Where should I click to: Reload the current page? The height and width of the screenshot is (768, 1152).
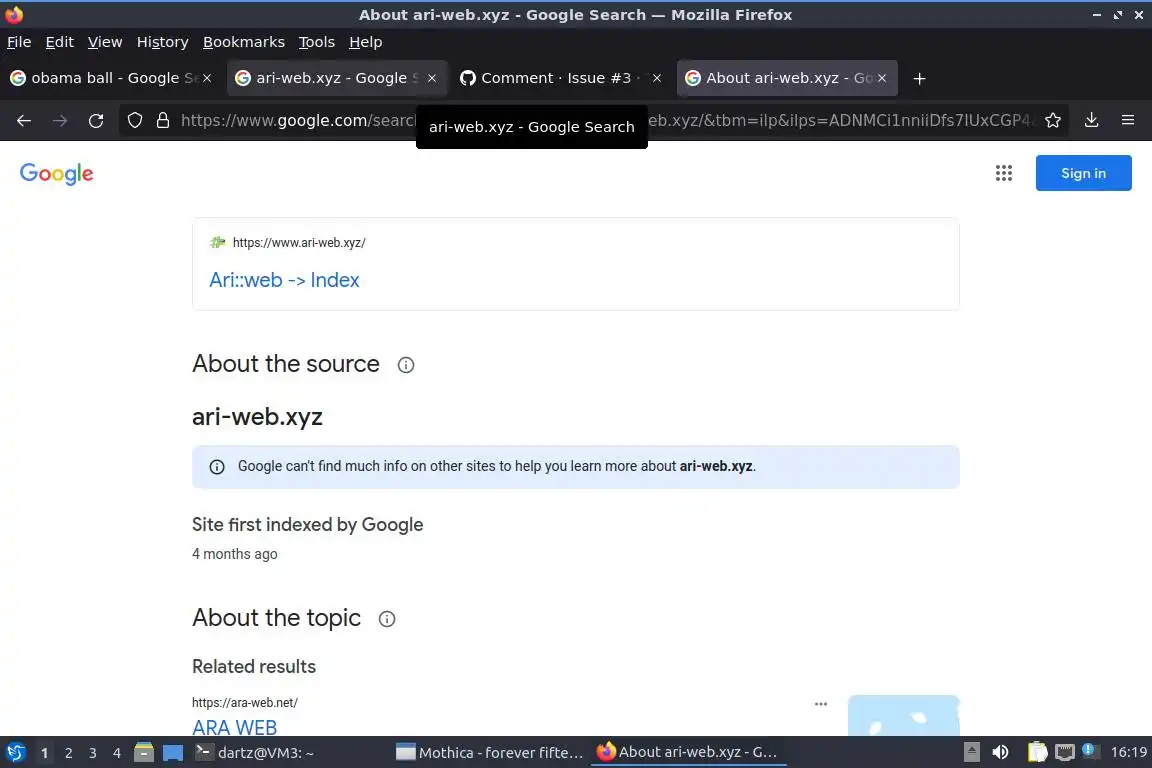coord(96,121)
